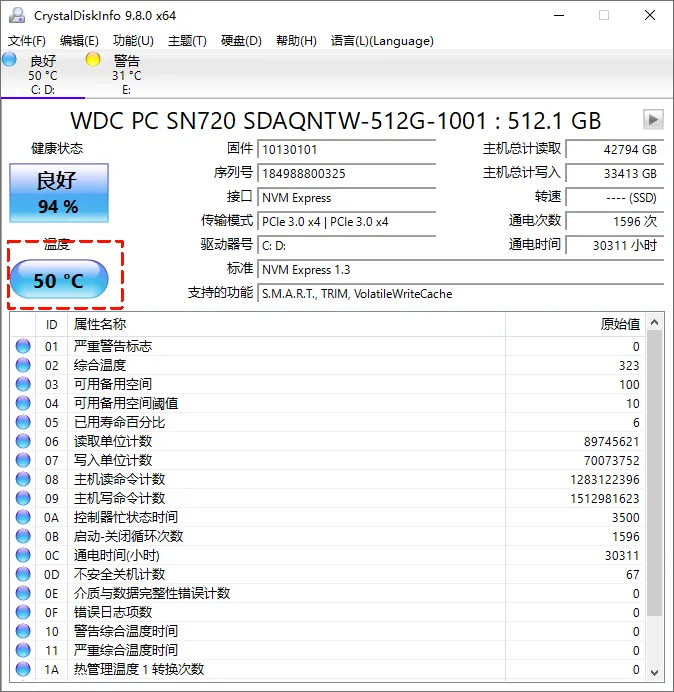Screen dimensions: 674x692
Task: Click status orb for row 05 已用寿命百分比
Action: pos(23,422)
